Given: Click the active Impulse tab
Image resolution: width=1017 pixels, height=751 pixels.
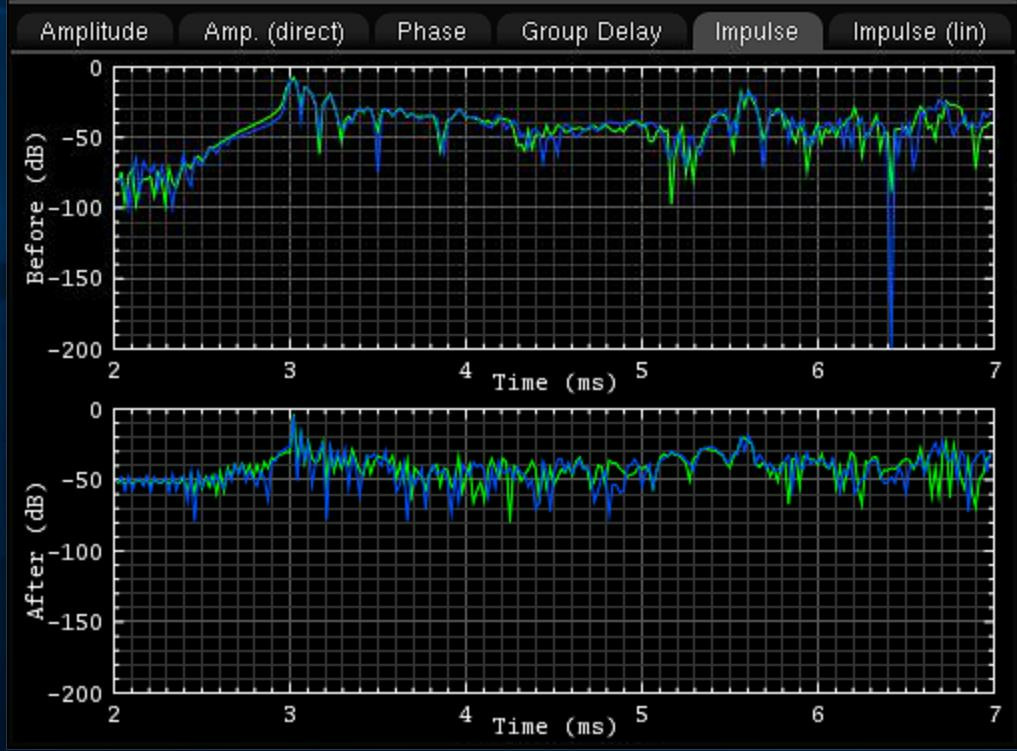Looking at the screenshot, I should 756,32.
